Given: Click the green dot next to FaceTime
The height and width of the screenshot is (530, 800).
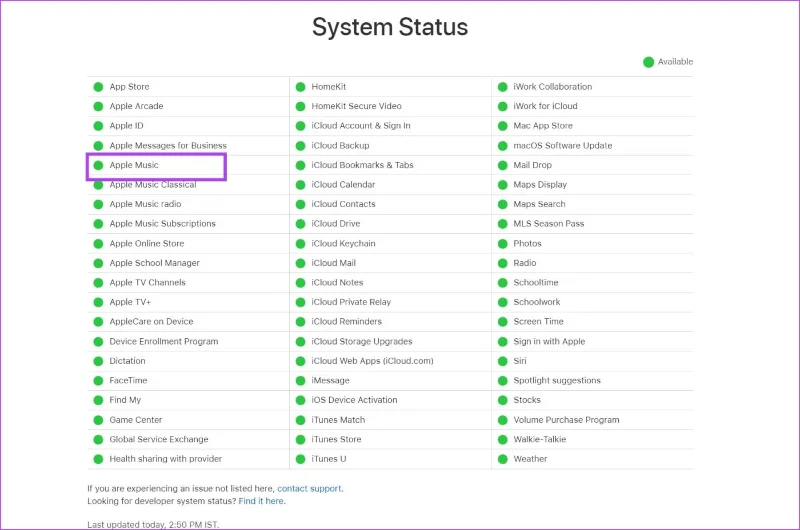Looking at the screenshot, I should (98, 381).
